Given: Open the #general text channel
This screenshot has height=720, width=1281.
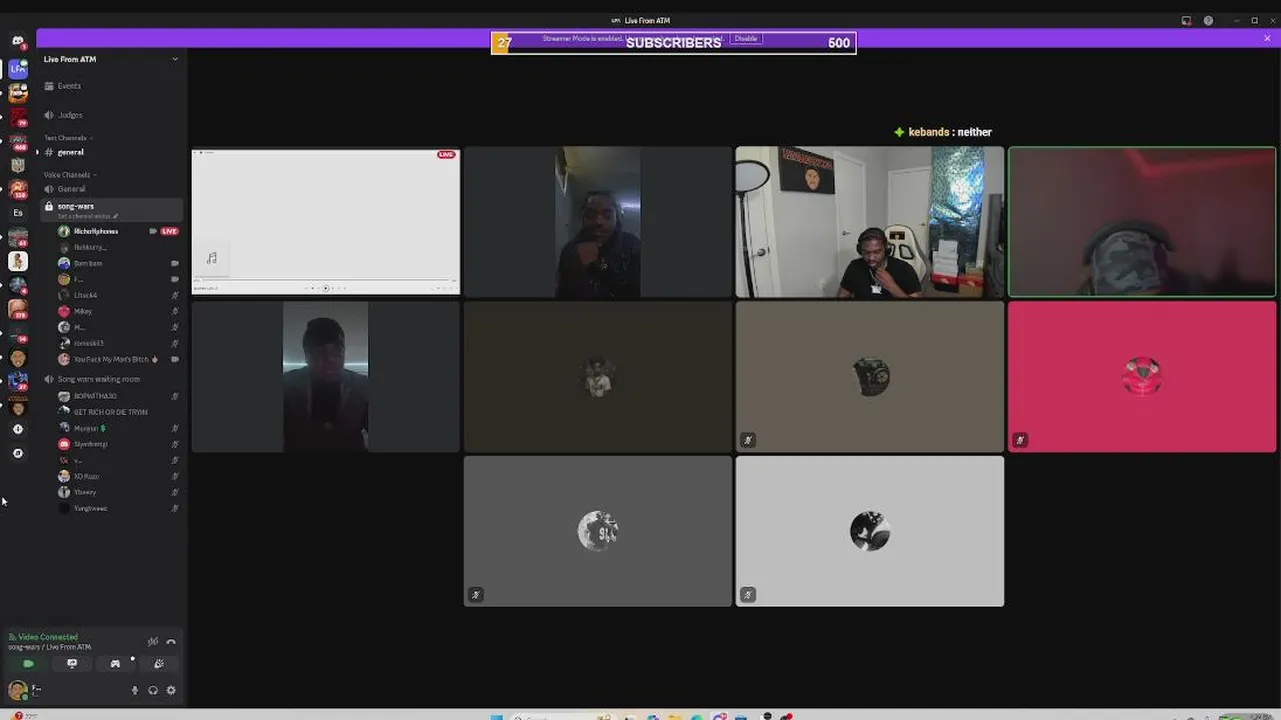Looking at the screenshot, I should click(110, 152).
